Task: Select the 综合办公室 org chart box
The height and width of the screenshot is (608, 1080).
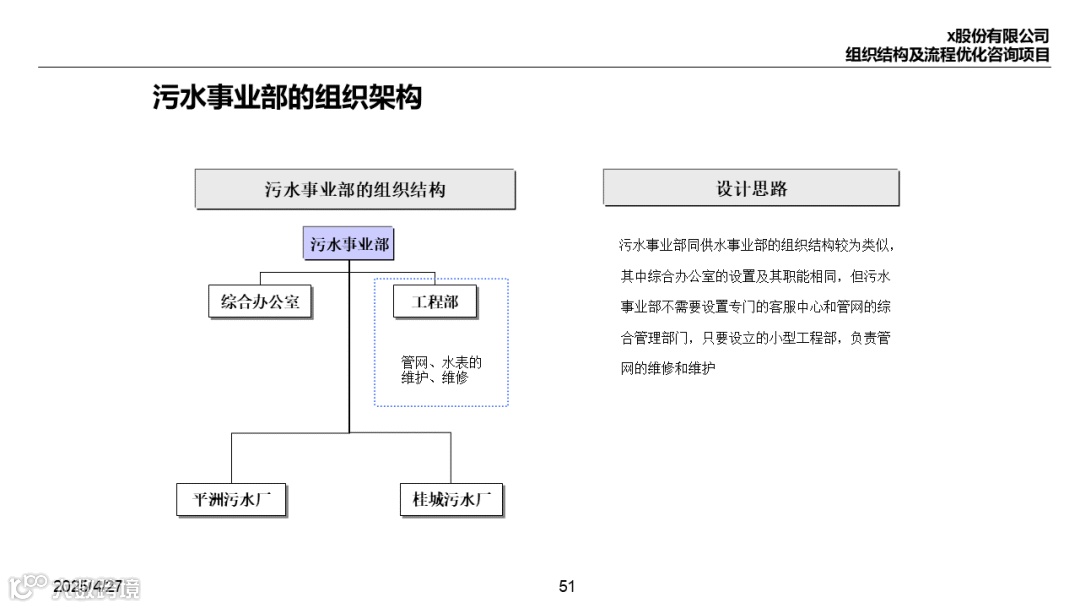Action: coord(260,302)
